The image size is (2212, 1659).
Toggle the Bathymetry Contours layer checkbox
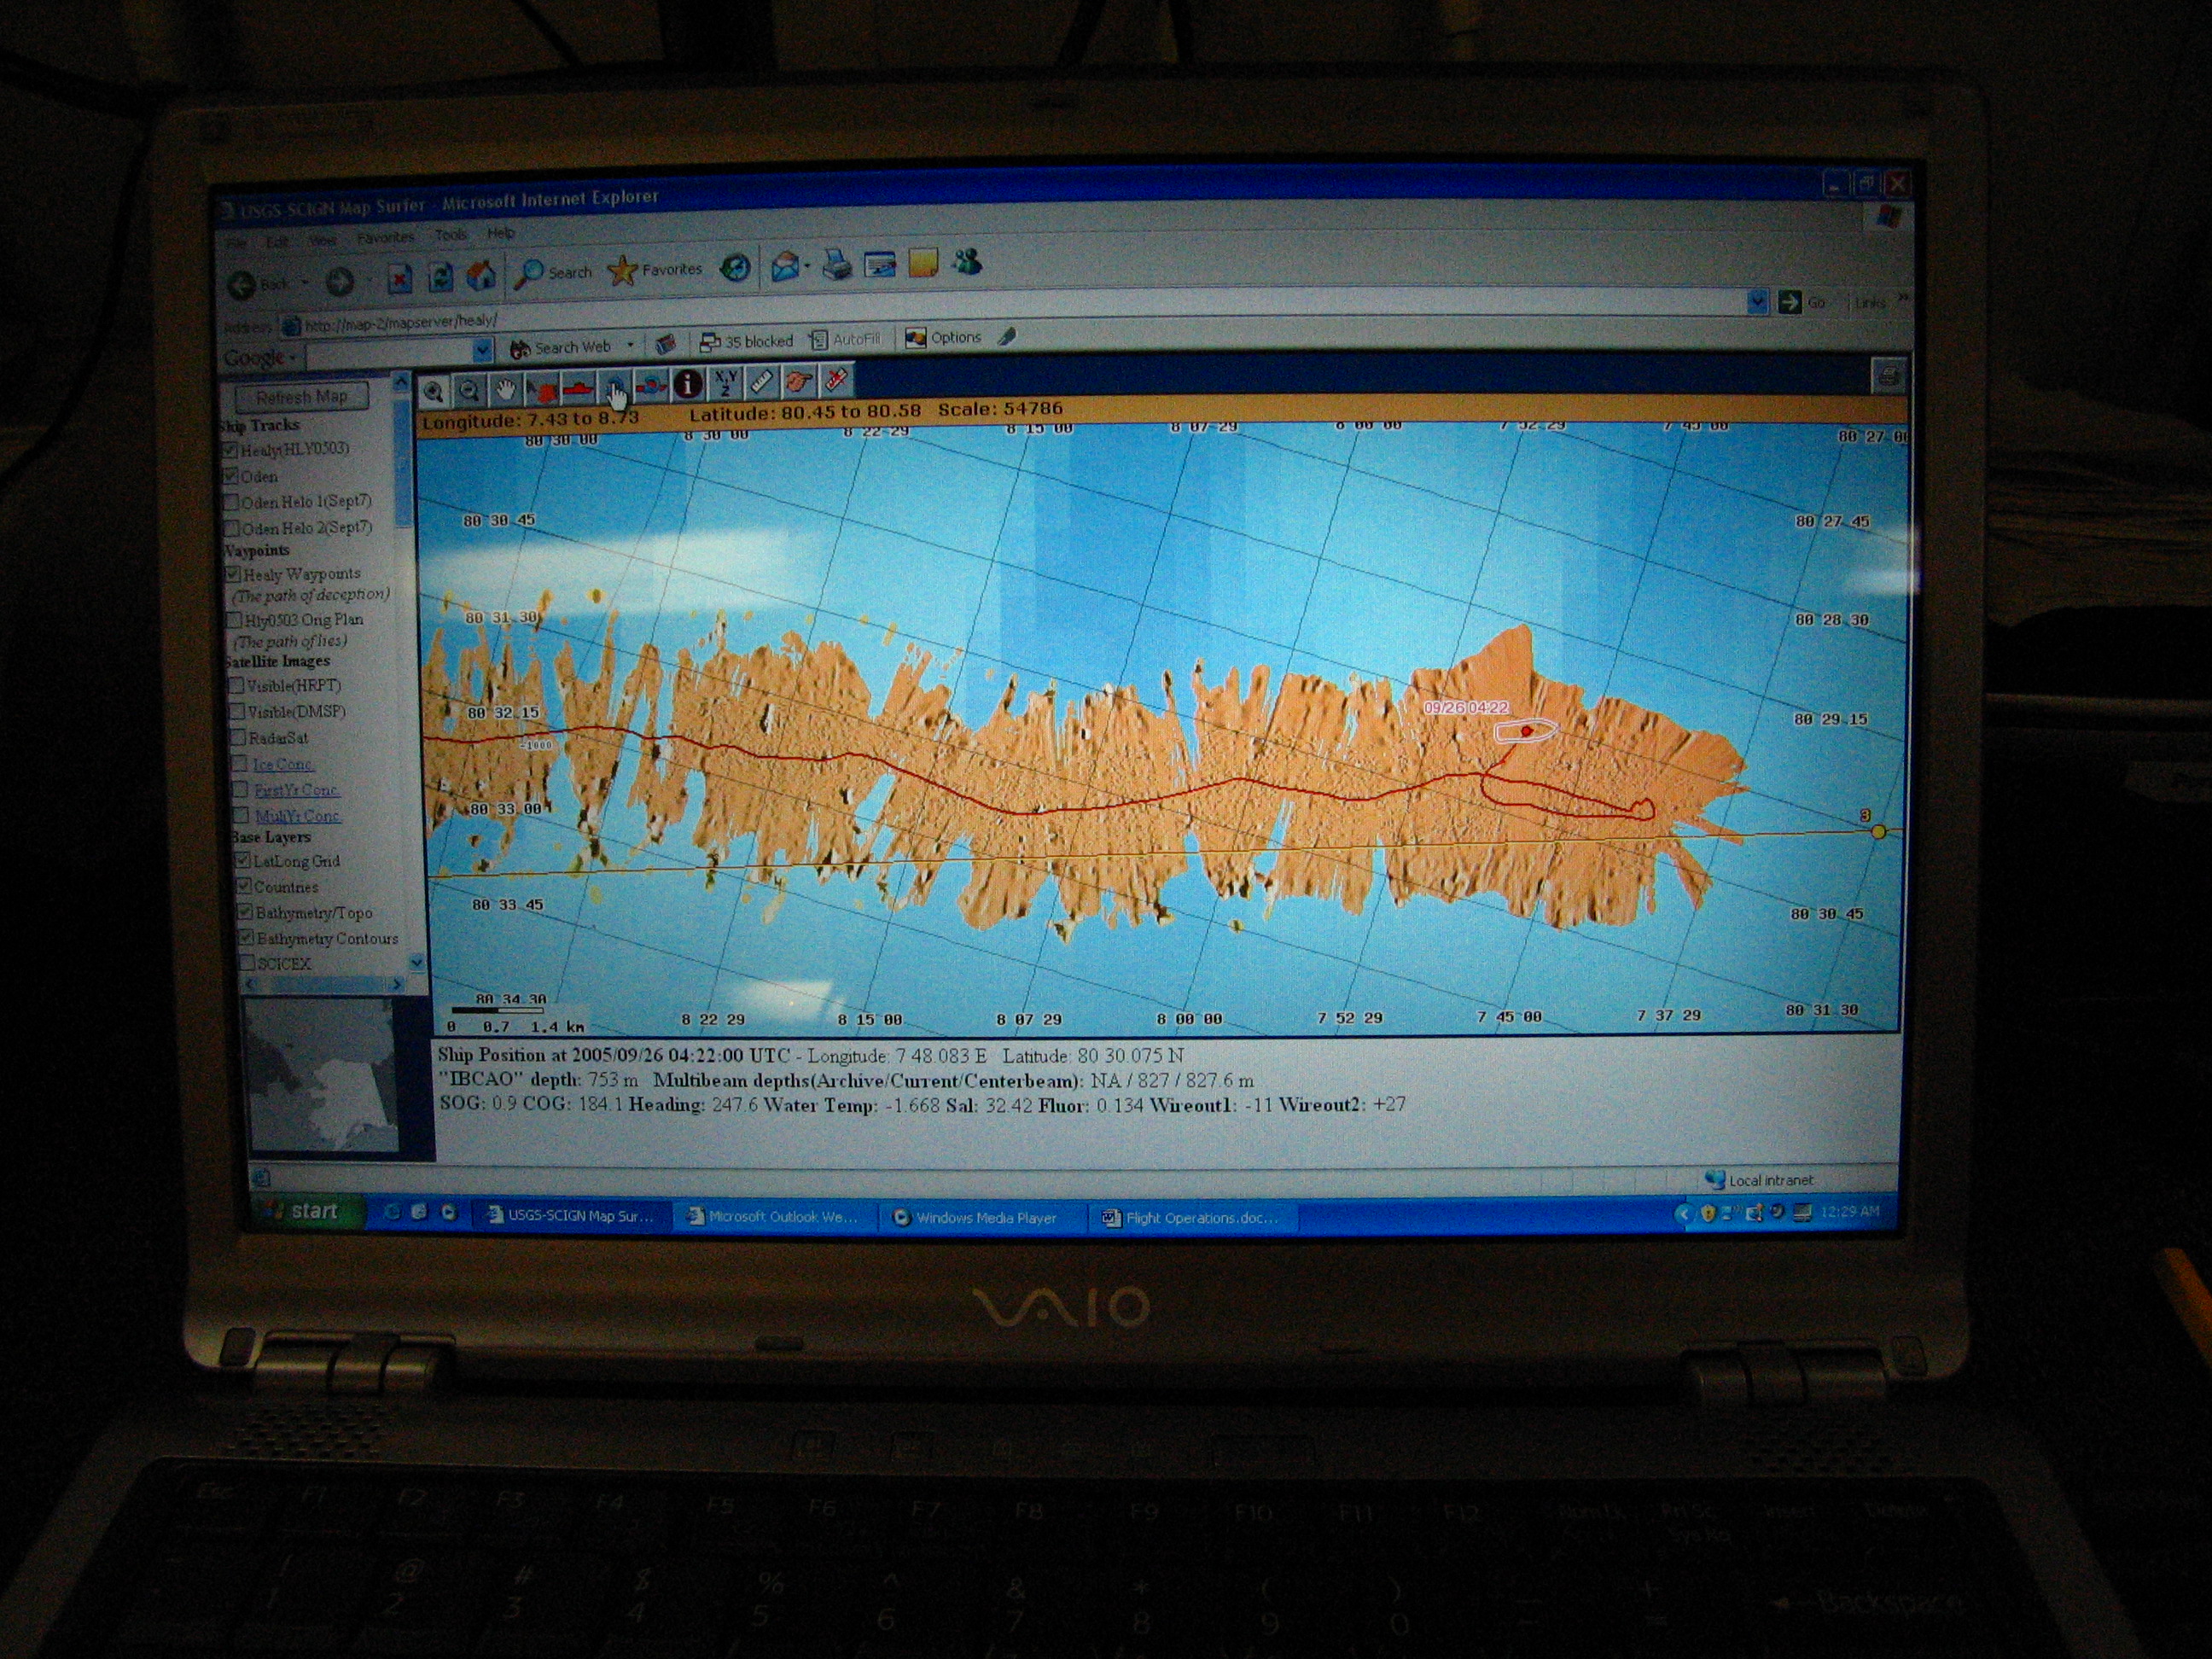pos(245,938)
